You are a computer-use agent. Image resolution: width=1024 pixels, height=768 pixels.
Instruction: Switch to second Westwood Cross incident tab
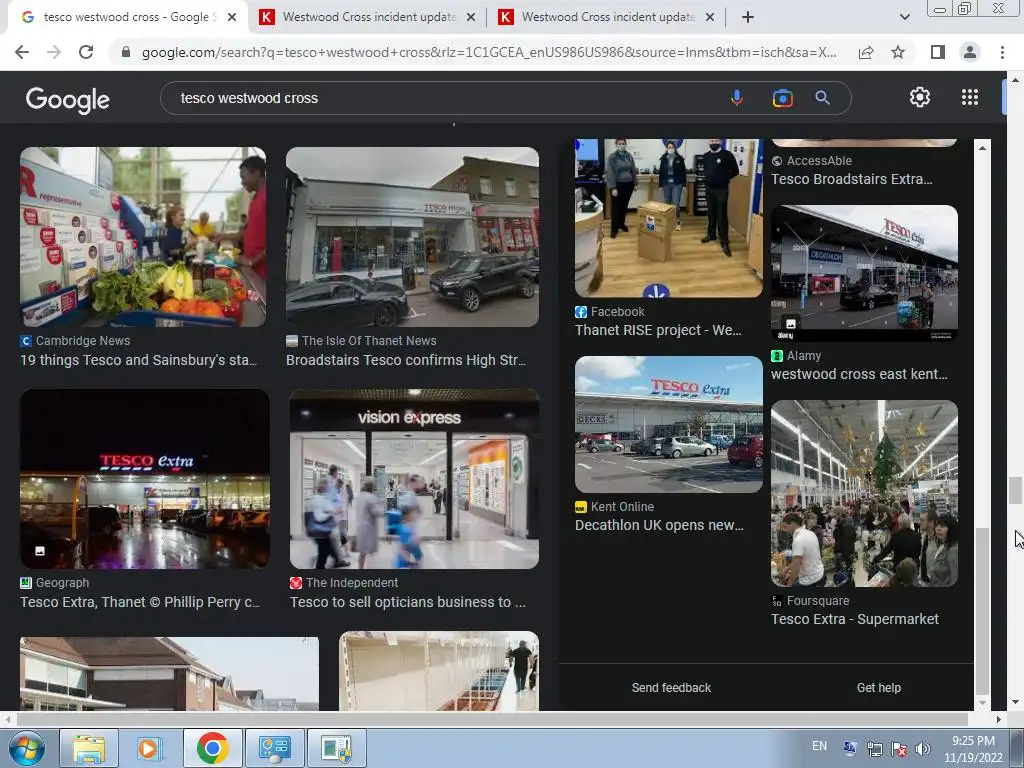[368, 17]
